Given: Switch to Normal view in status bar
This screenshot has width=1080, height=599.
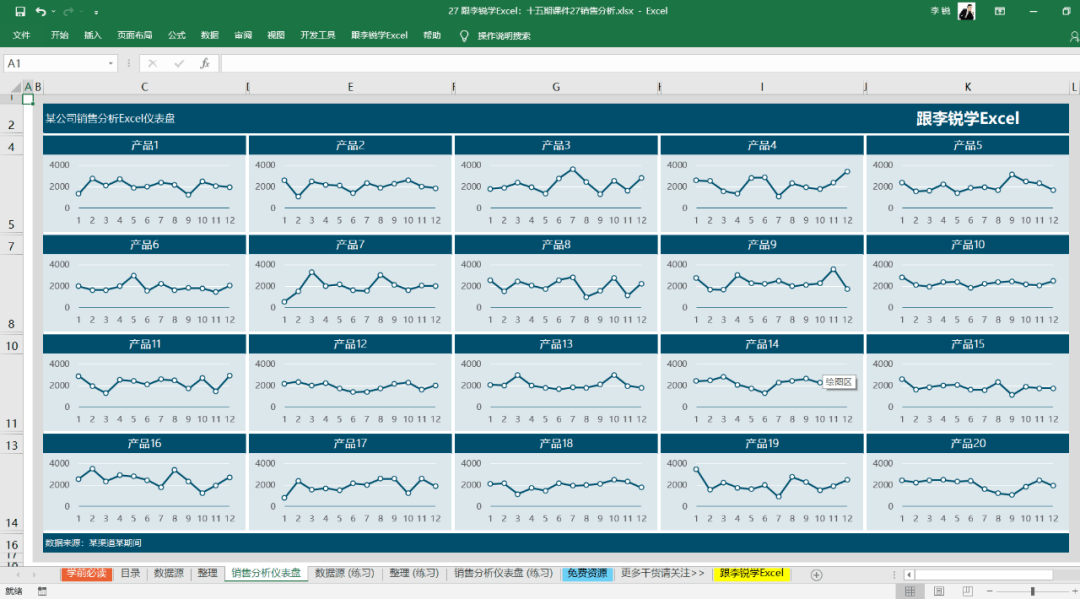Looking at the screenshot, I should 910,591.
